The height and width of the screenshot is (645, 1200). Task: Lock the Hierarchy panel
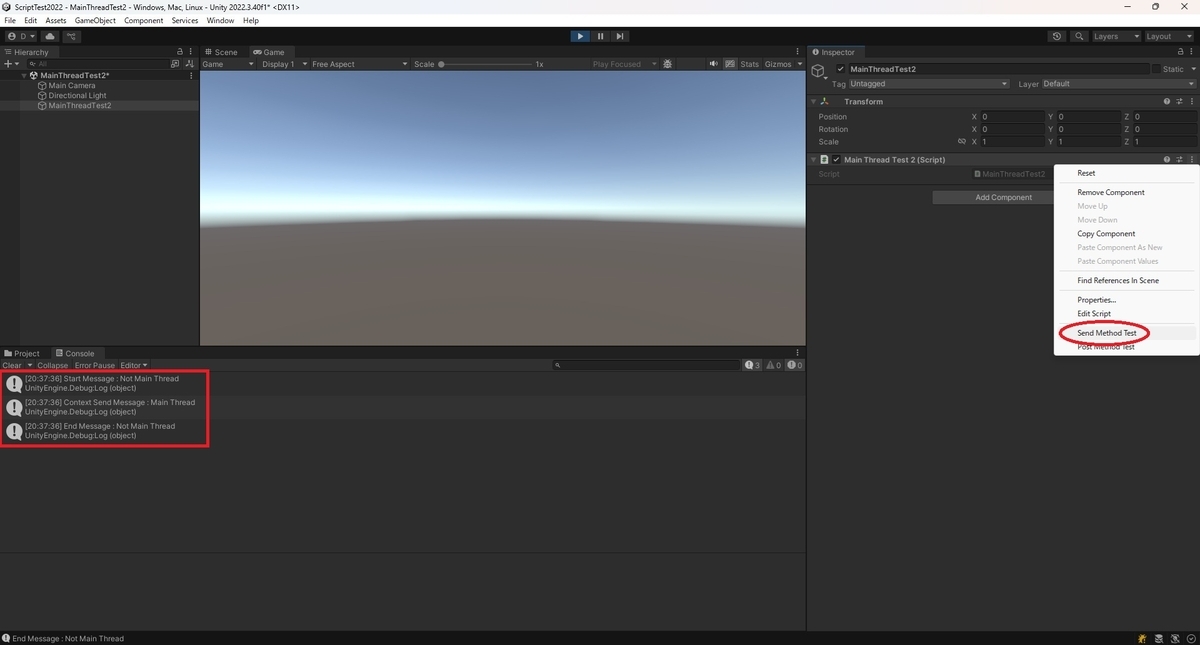[180, 52]
